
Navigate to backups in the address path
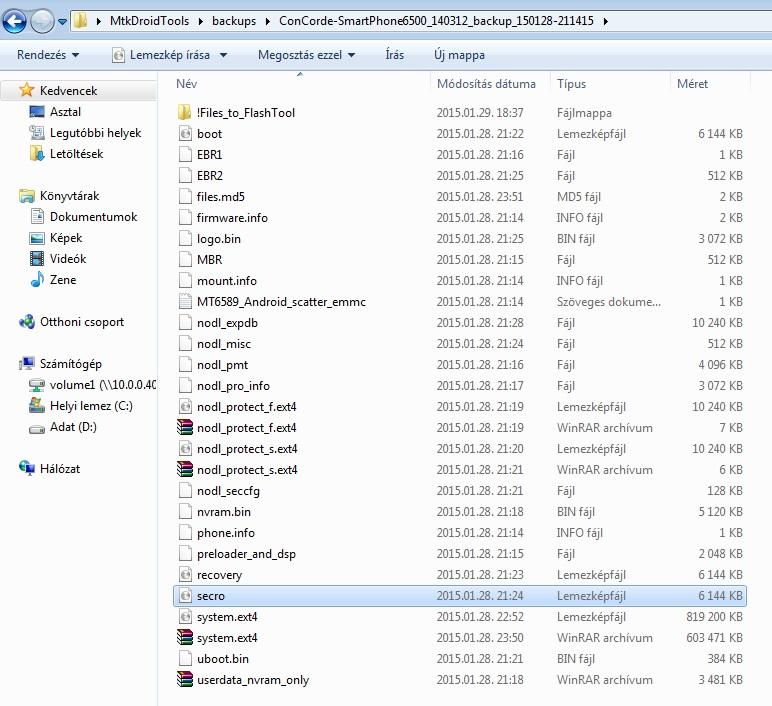pos(234,21)
